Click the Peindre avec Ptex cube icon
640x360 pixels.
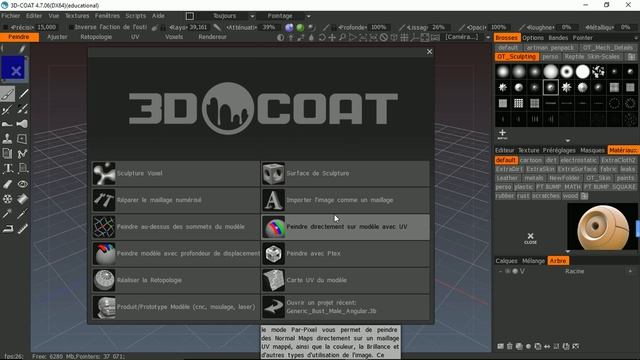pyautogui.click(x=273, y=253)
